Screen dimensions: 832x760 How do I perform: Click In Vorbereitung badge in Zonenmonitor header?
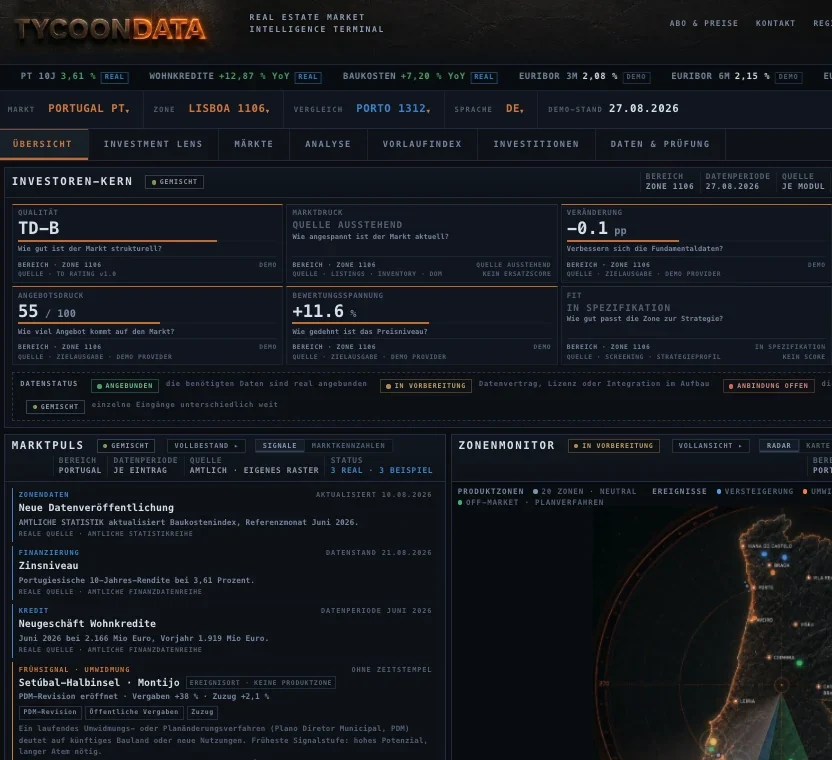[x=614, y=446]
